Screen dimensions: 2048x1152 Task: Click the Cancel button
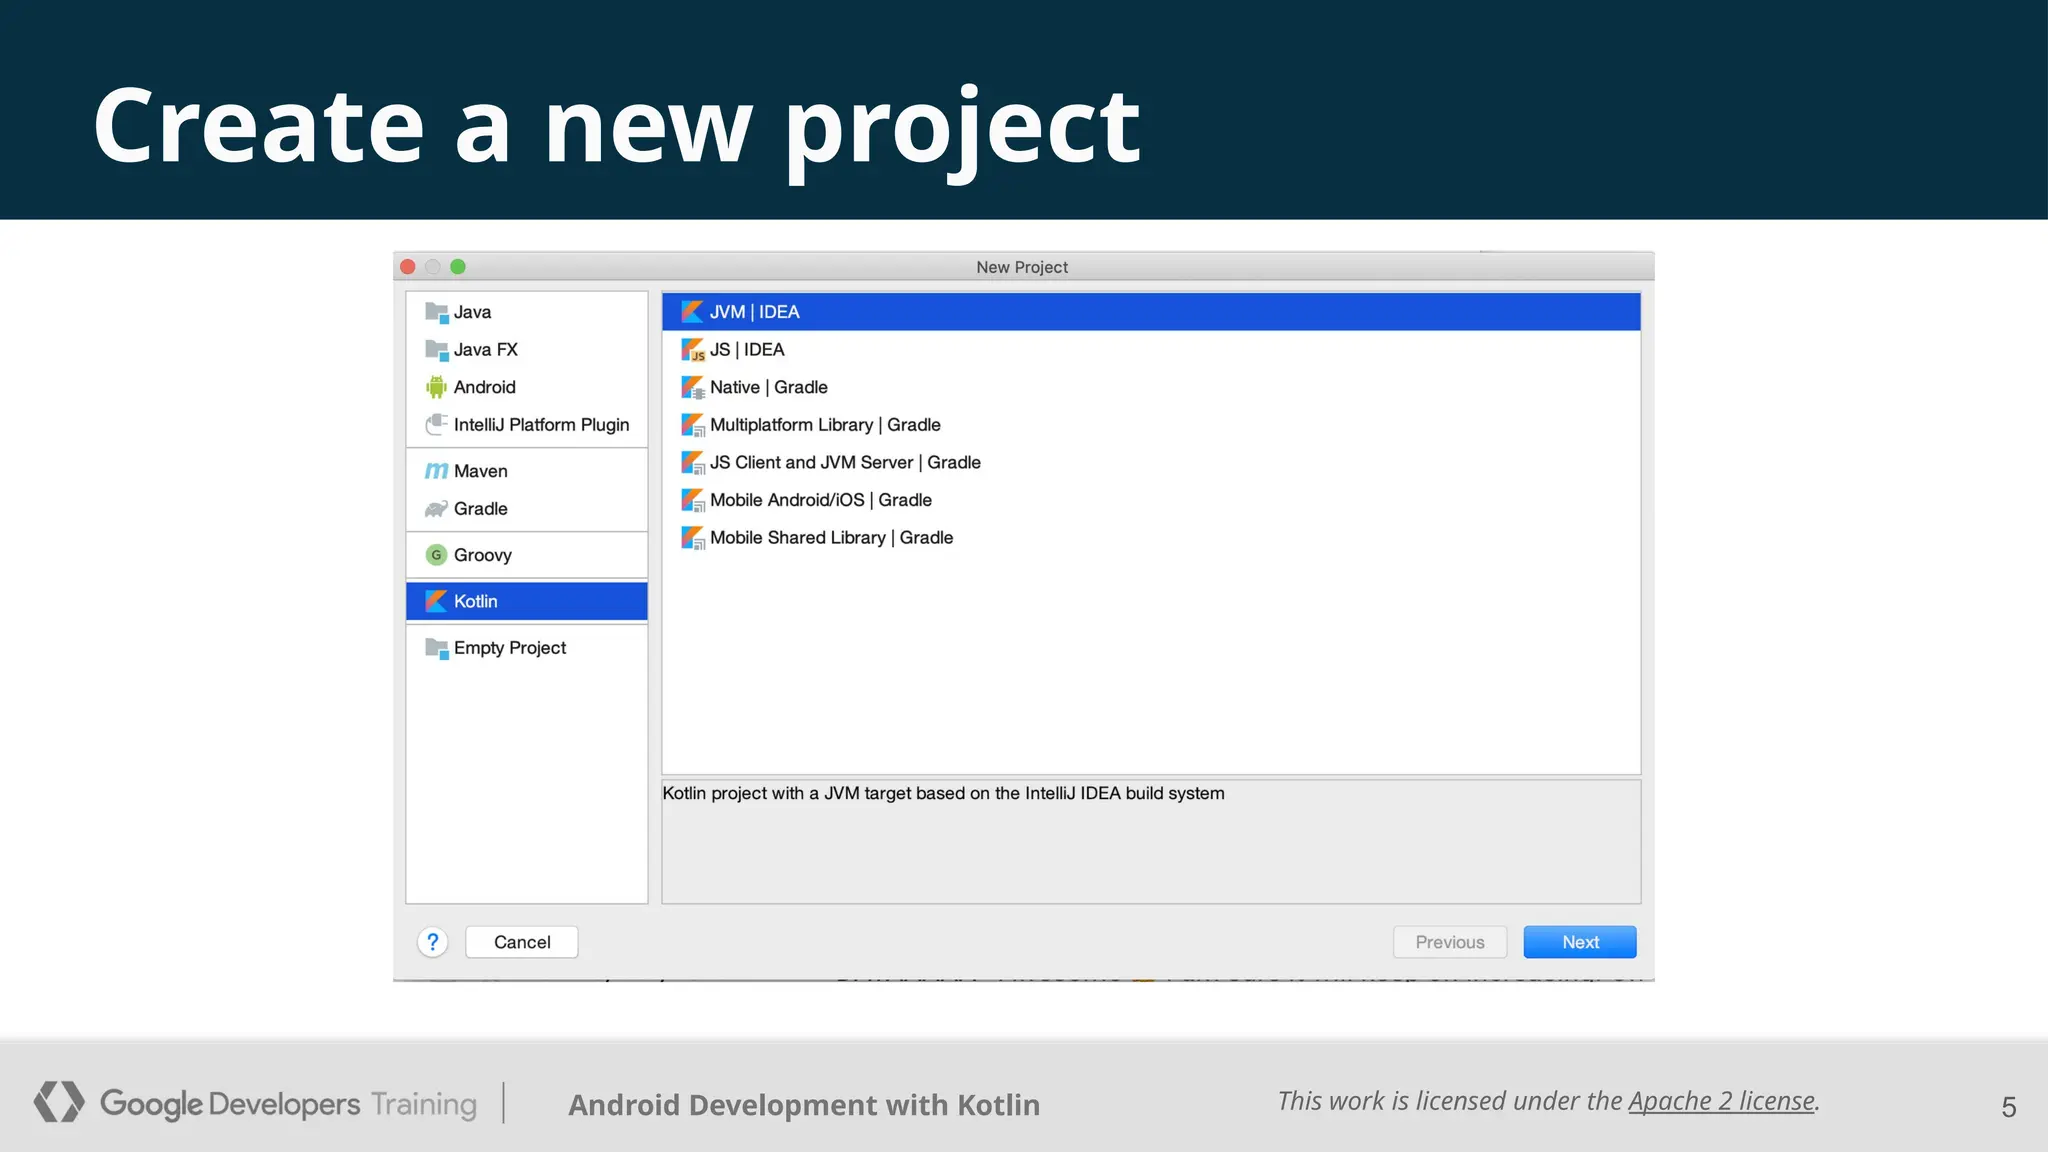(522, 942)
